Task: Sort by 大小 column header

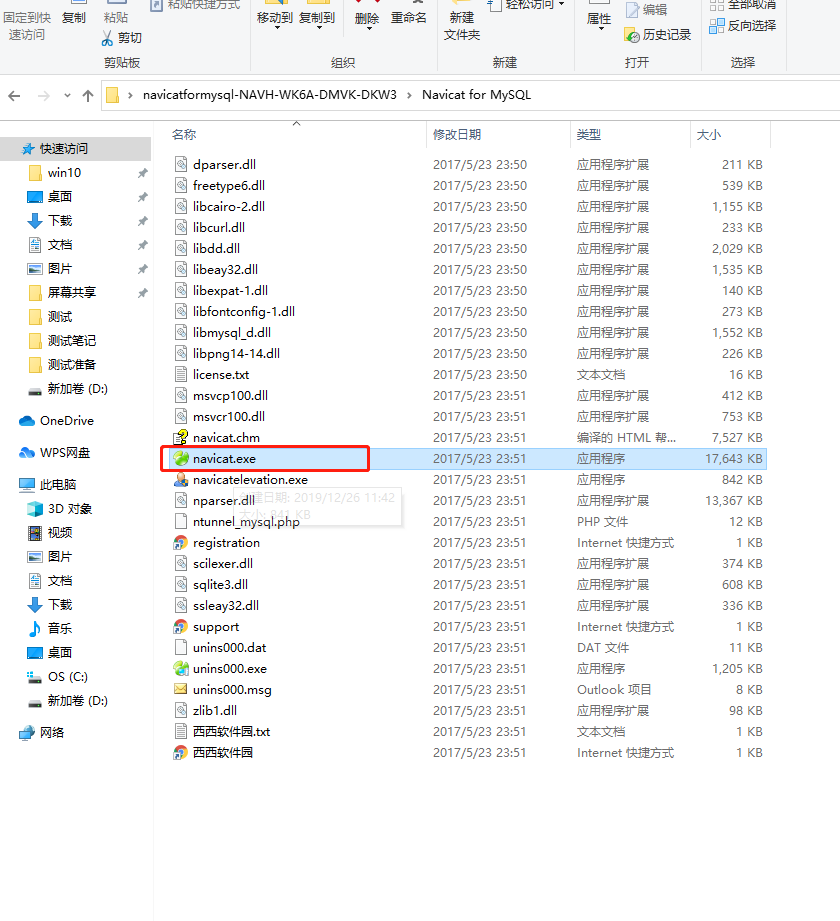Action: (708, 135)
